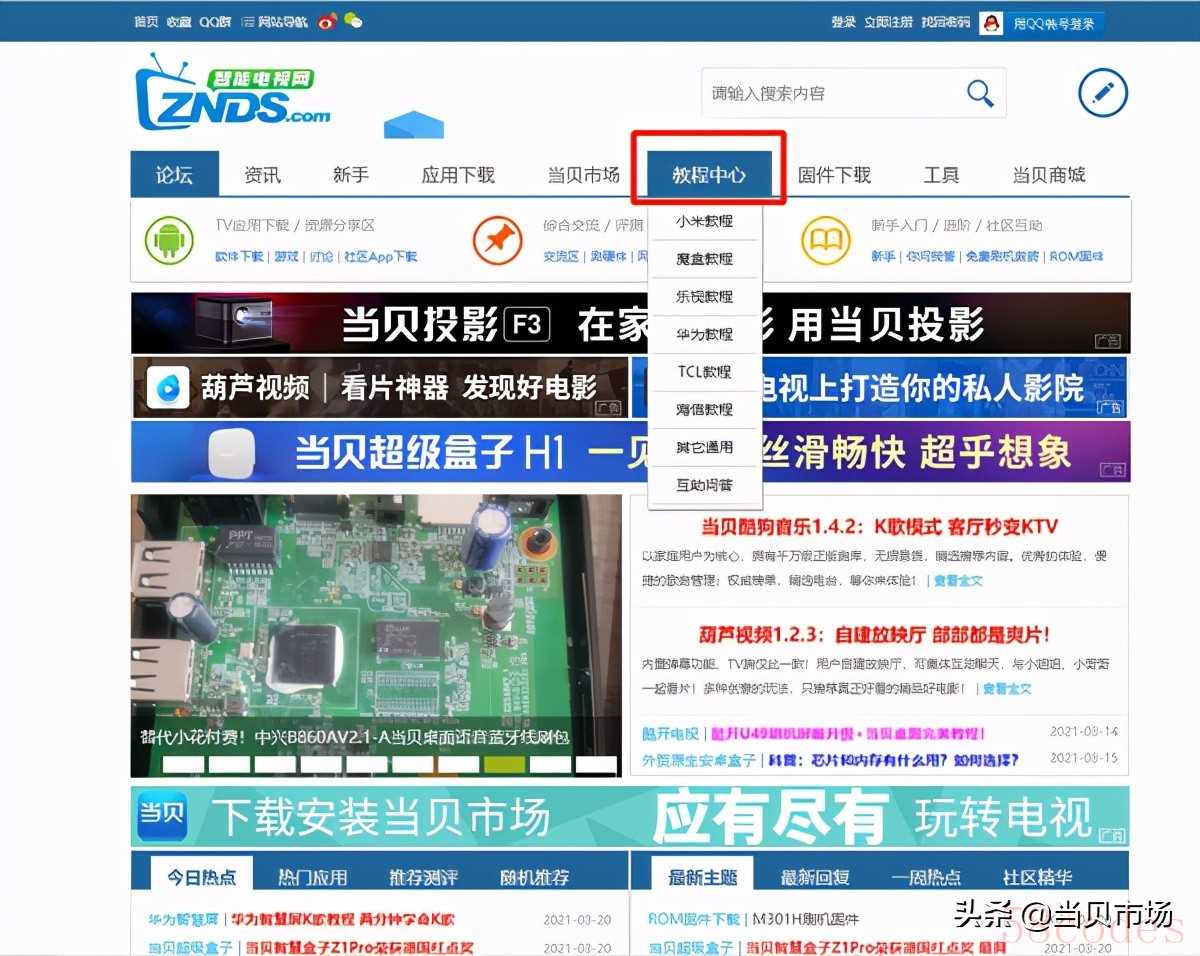
Task: Click the orange pushpin section icon
Action: pos(497,241)
